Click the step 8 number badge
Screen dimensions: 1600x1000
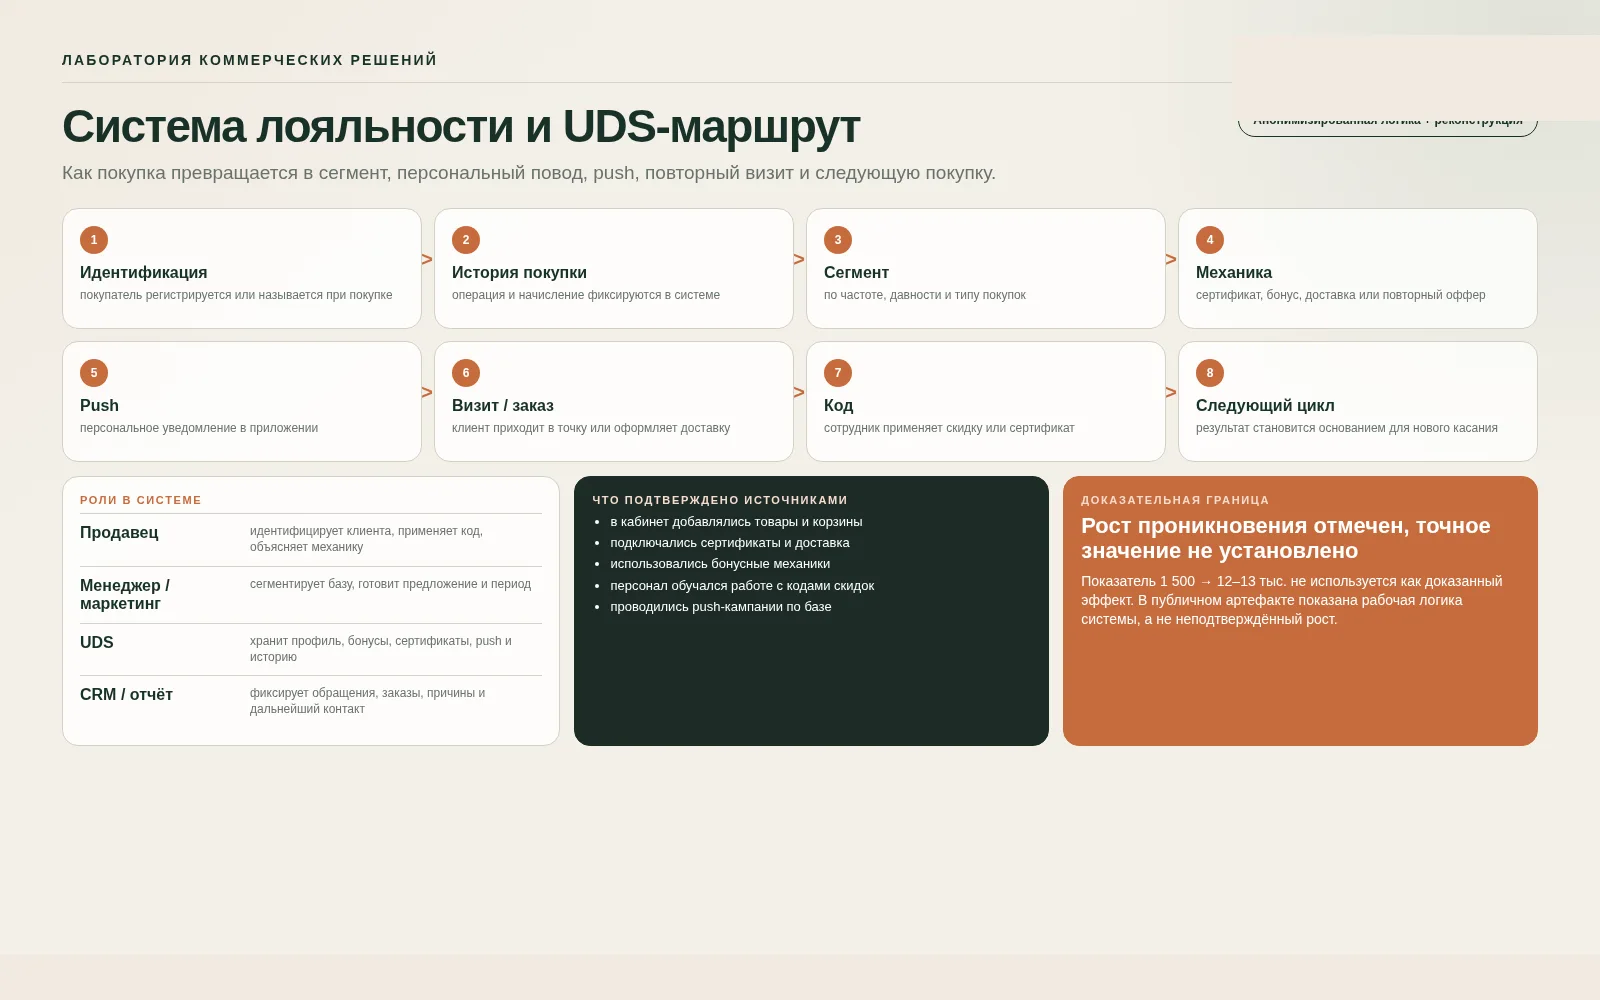pyautogui.click(x=1210, y=373)
